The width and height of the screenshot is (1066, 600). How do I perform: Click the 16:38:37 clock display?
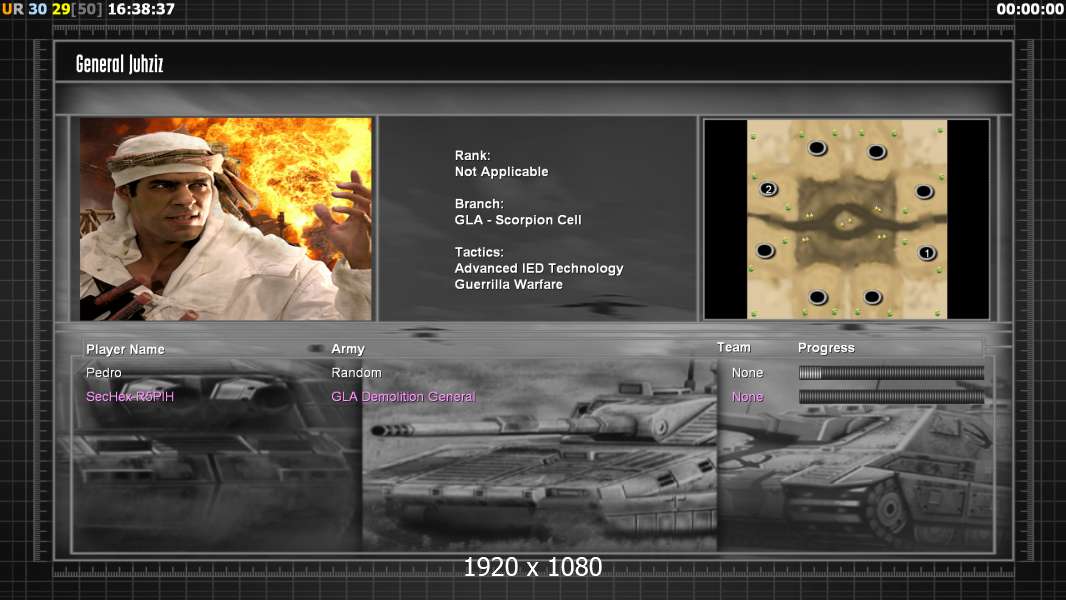tap(141, 10)
